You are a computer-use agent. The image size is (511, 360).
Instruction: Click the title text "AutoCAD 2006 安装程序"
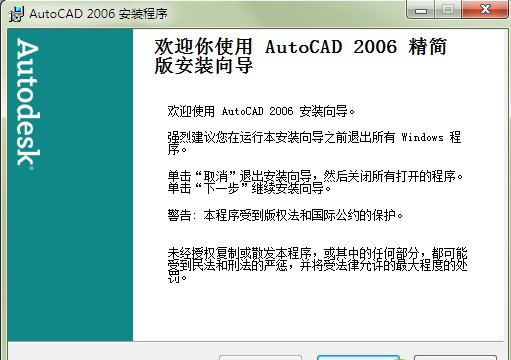point(98,14)
